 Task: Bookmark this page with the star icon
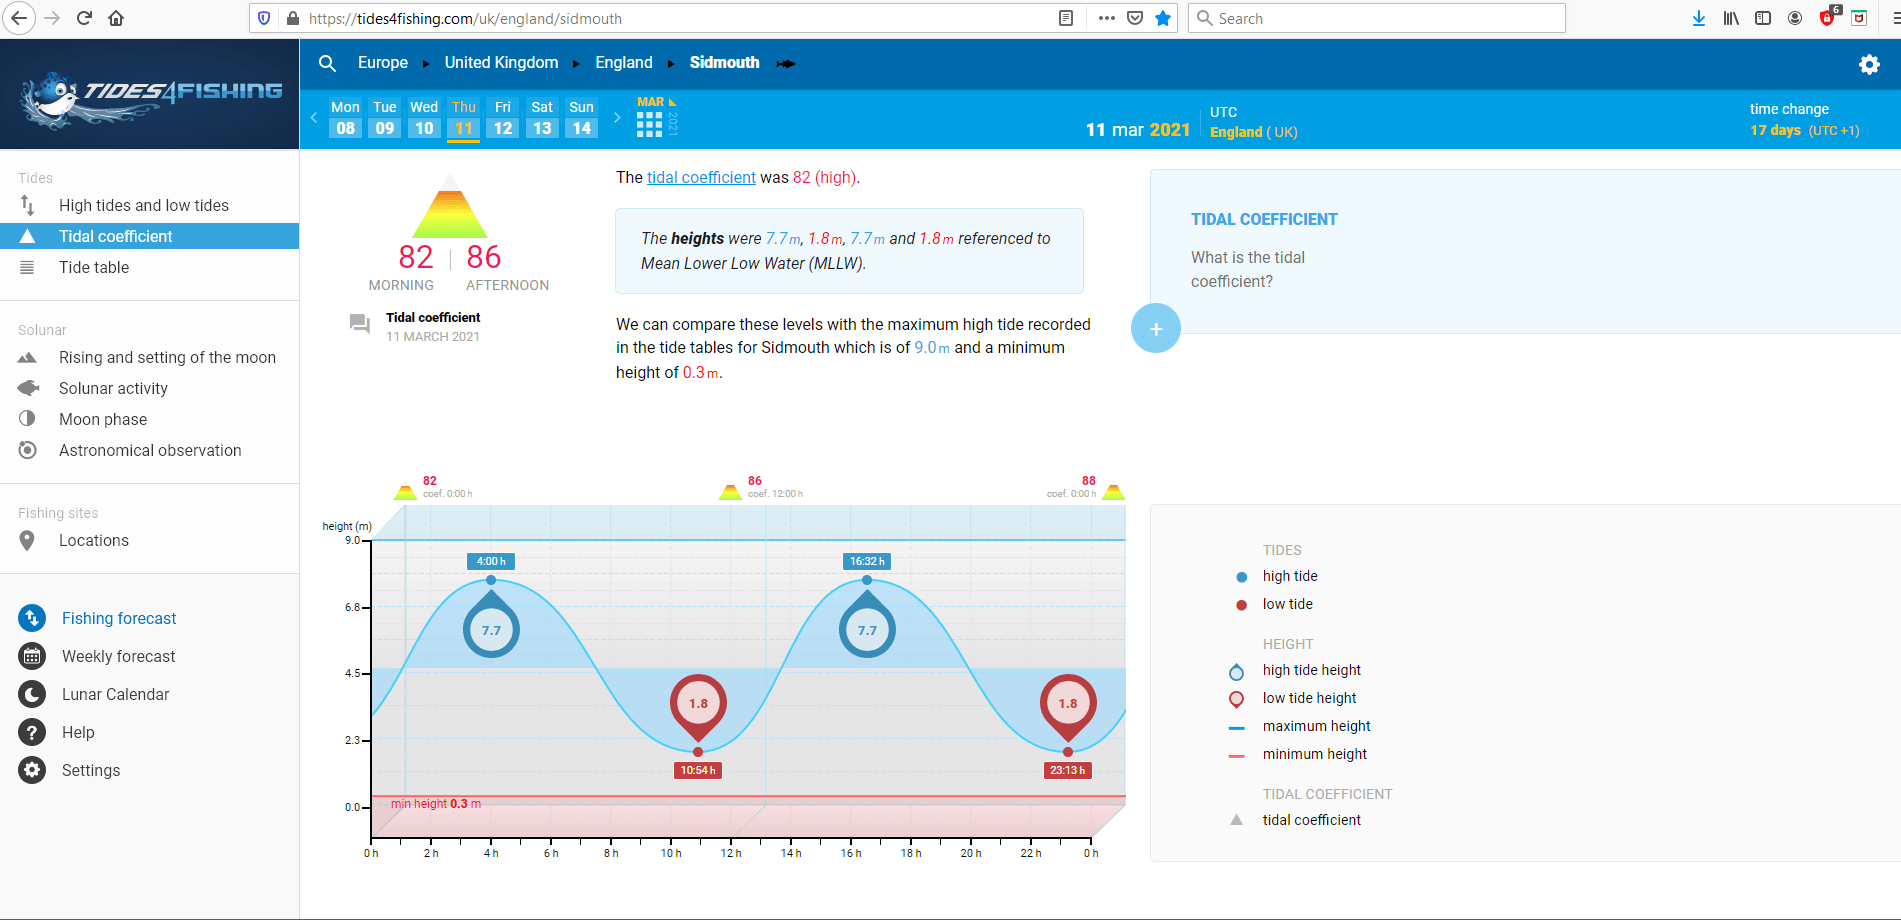tap(1163, 18)
